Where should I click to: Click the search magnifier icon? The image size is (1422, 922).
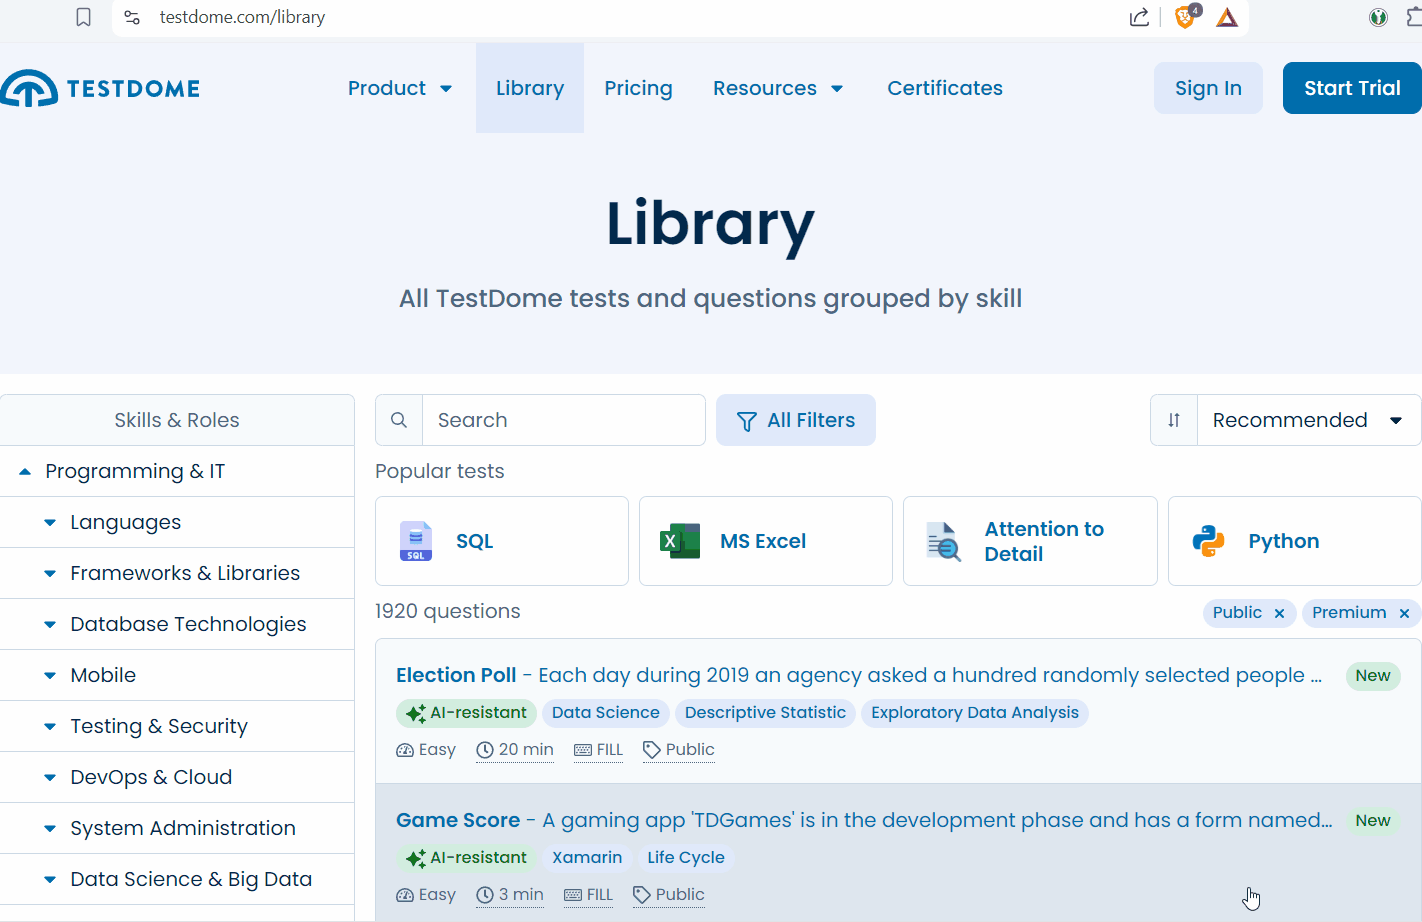pyautogui.click(x=399, y=420)
